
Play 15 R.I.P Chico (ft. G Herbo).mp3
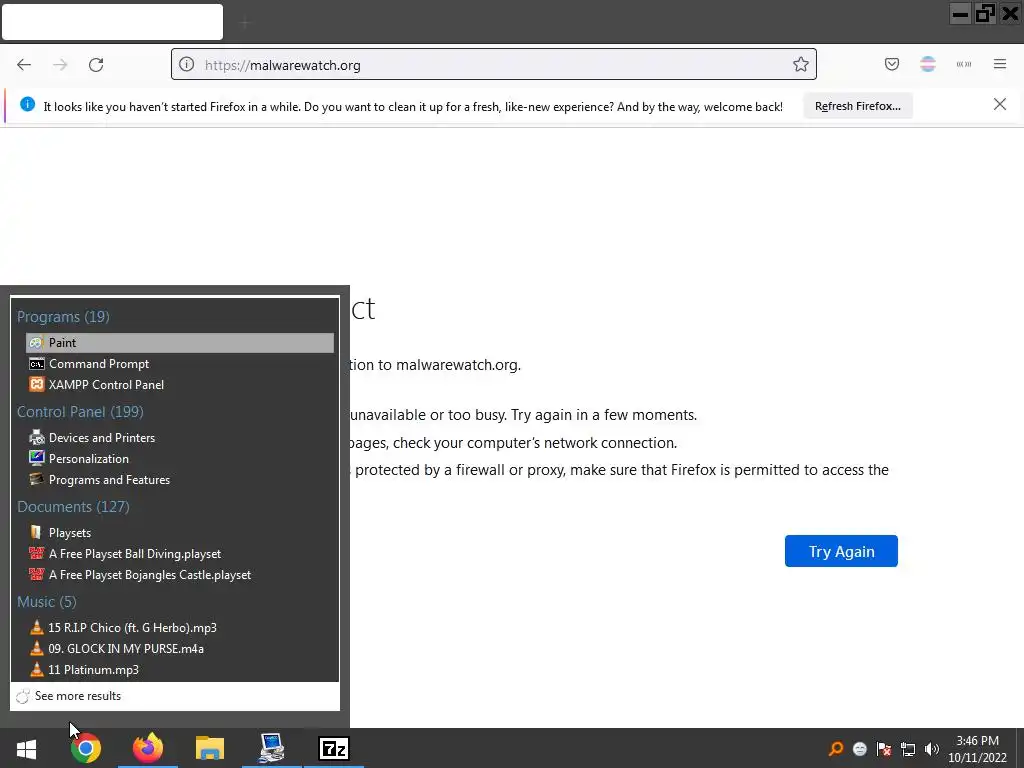coord(180,628)
